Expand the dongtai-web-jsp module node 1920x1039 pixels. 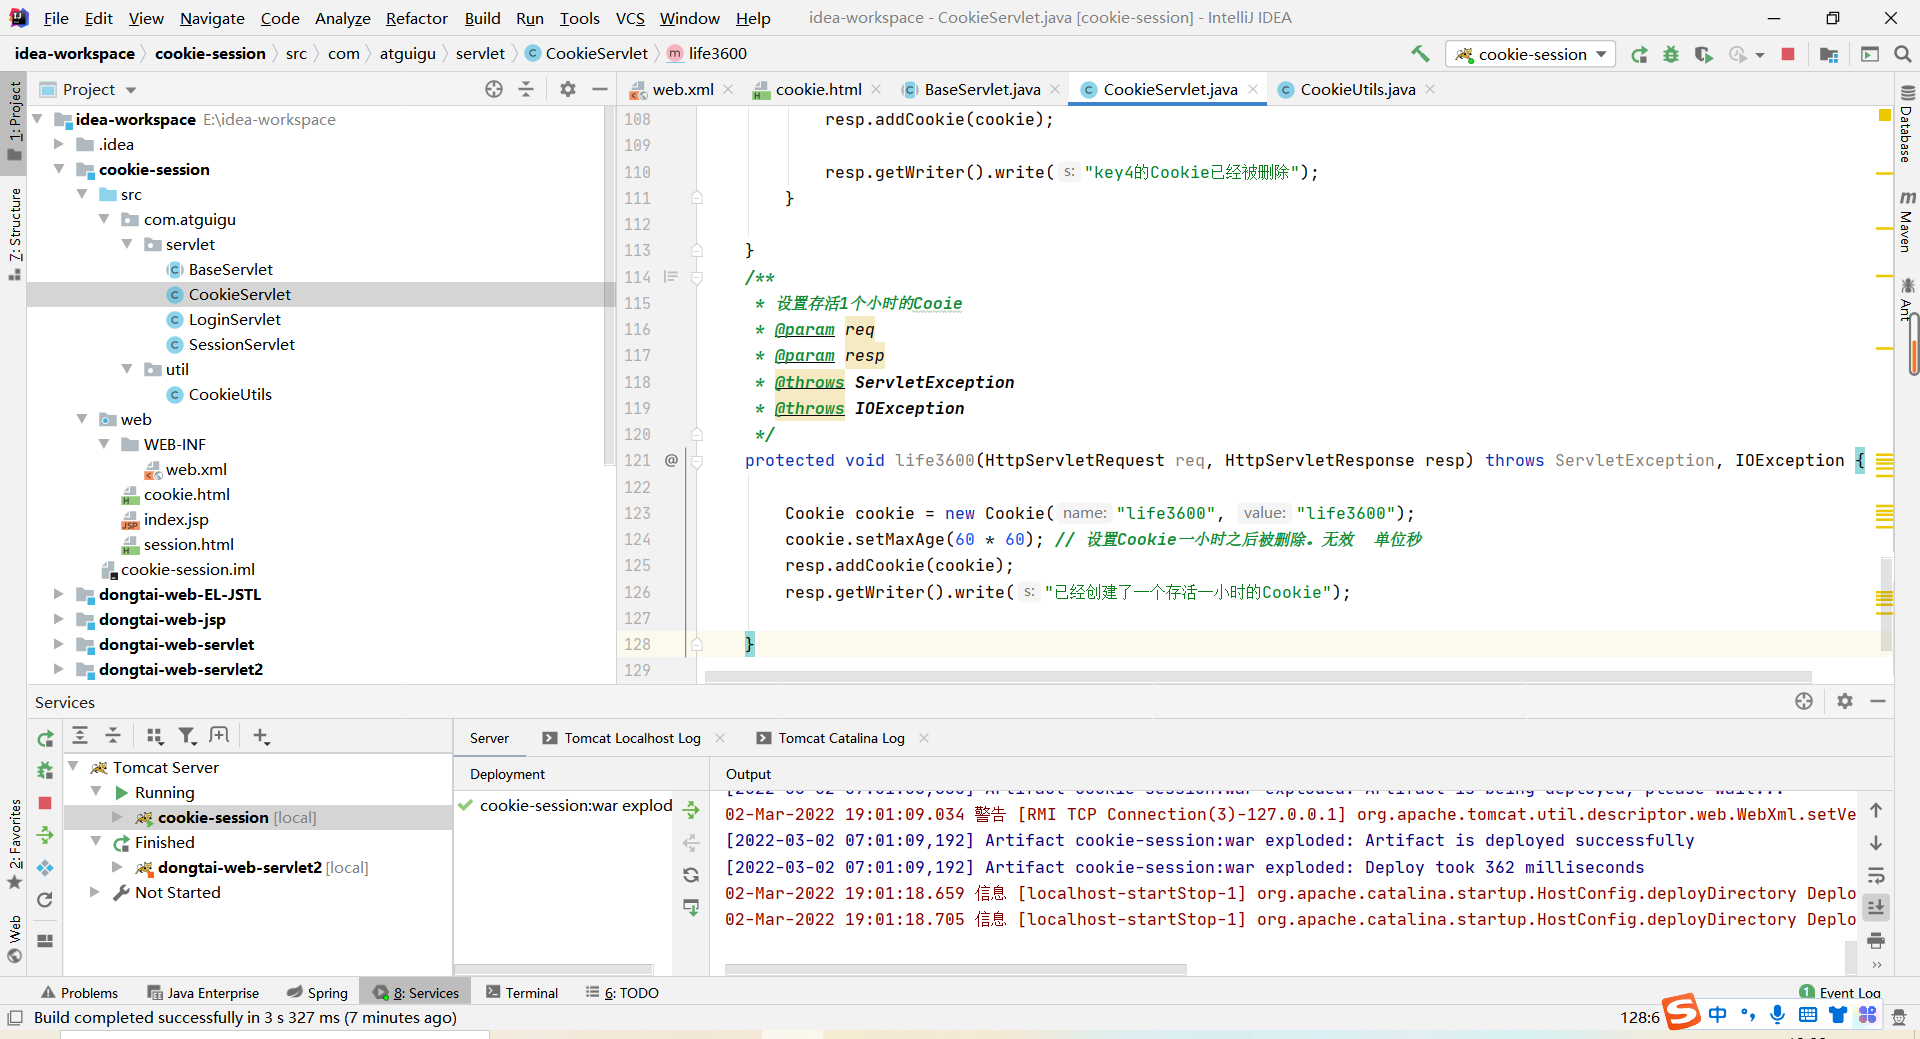point(58,619)
